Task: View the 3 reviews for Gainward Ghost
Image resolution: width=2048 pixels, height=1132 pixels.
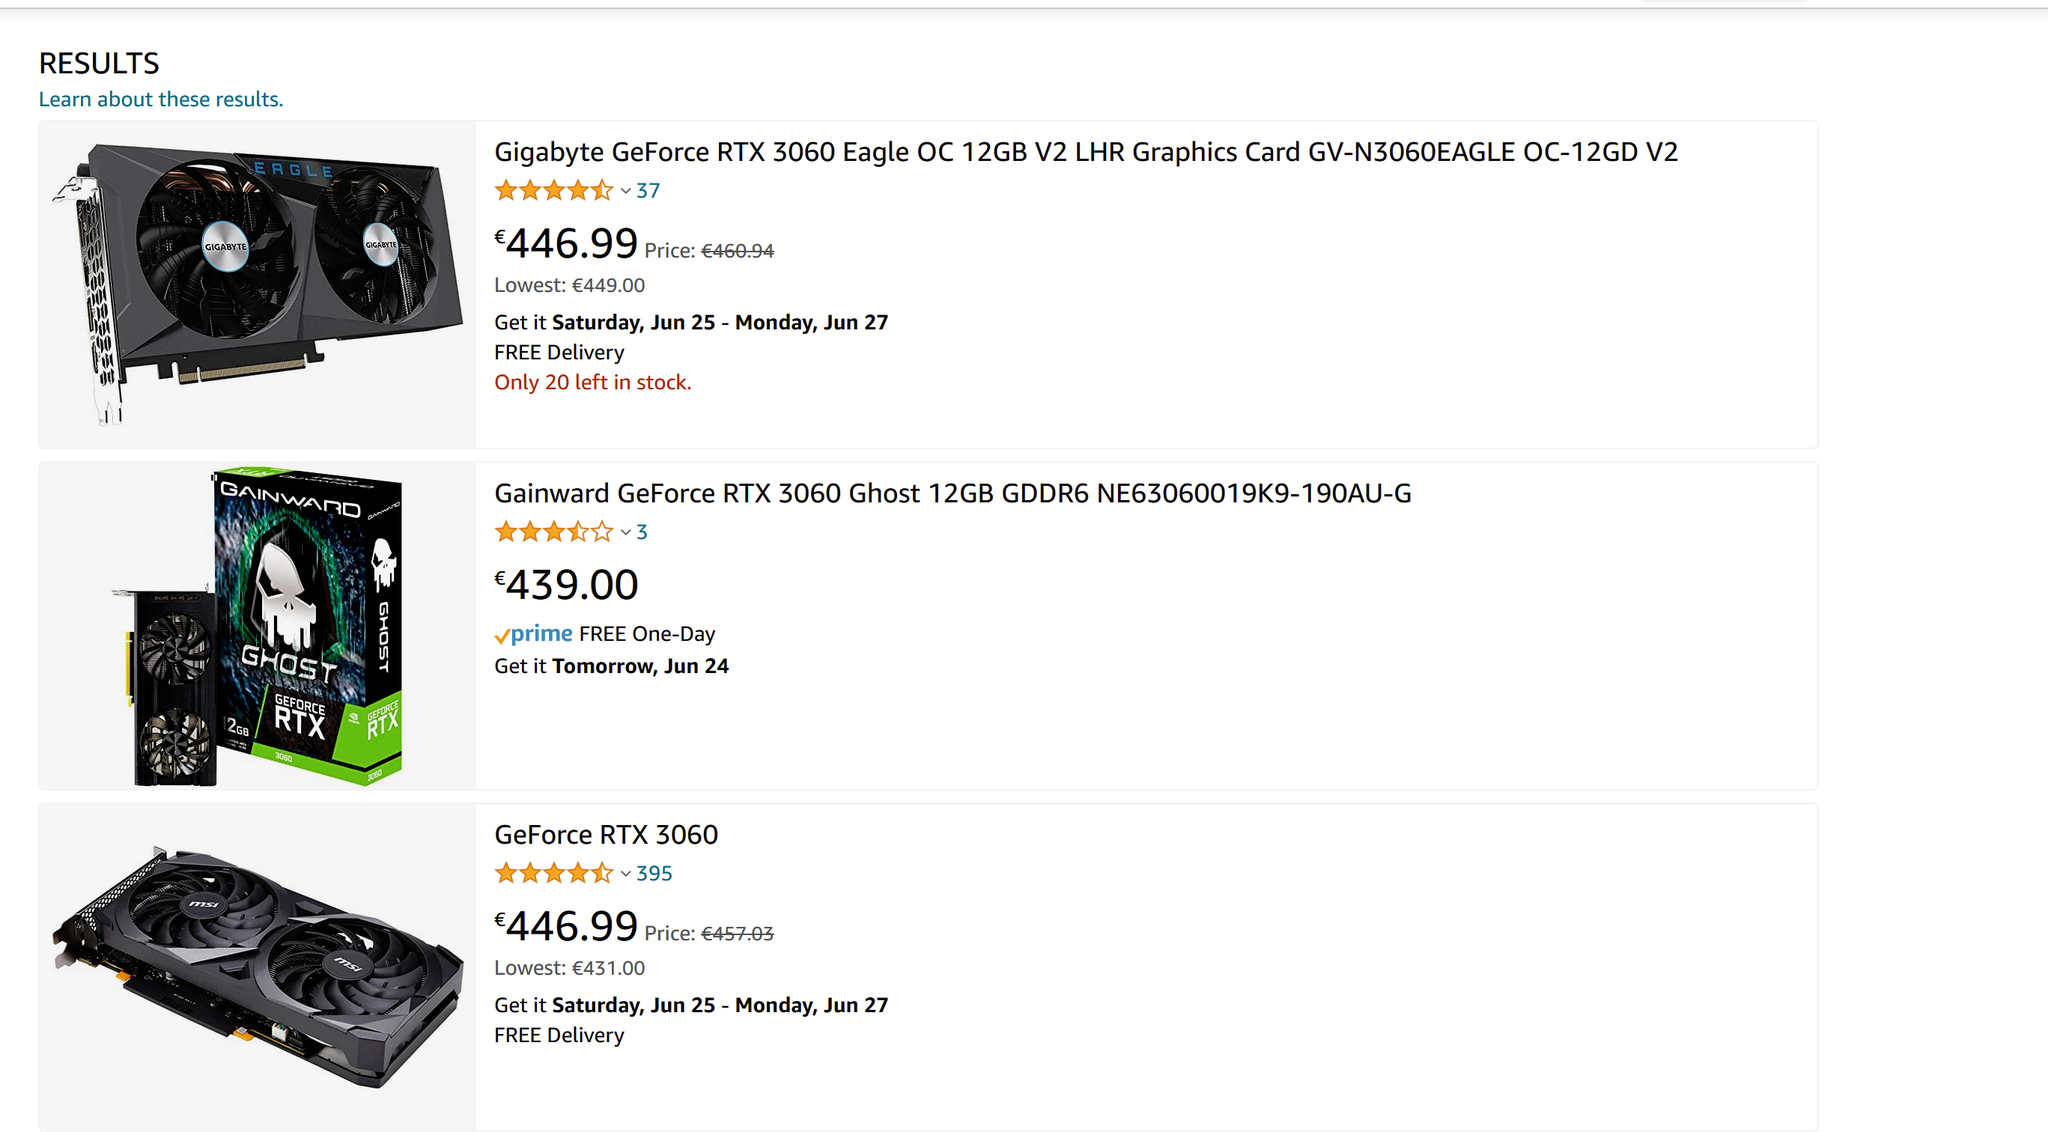Action: 642,532
